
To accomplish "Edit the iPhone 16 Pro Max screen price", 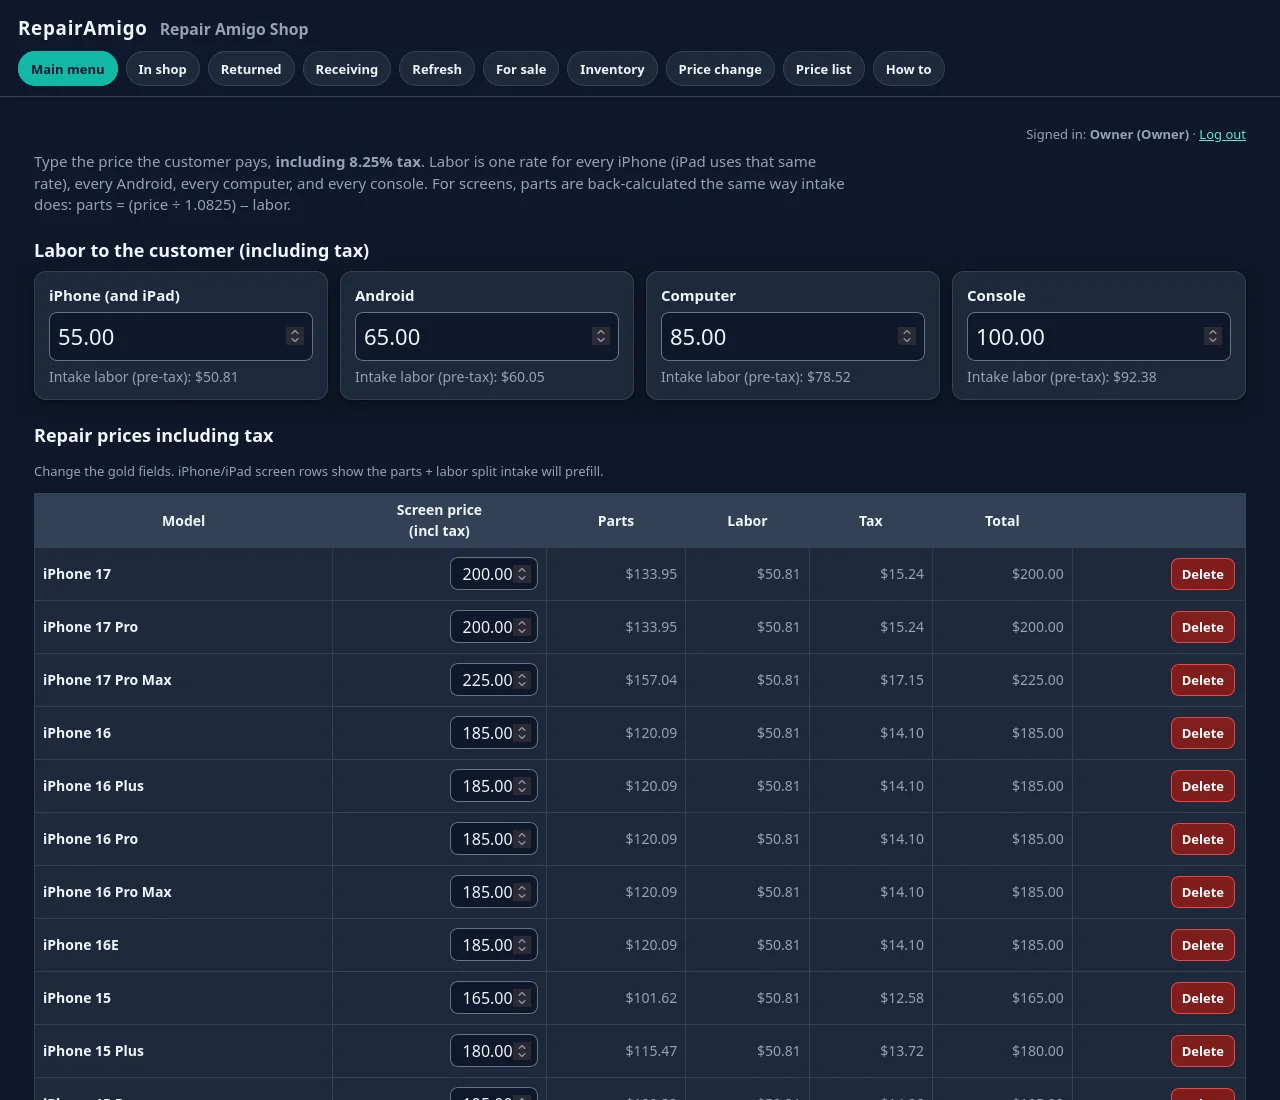I will click(x=494, y=892).
